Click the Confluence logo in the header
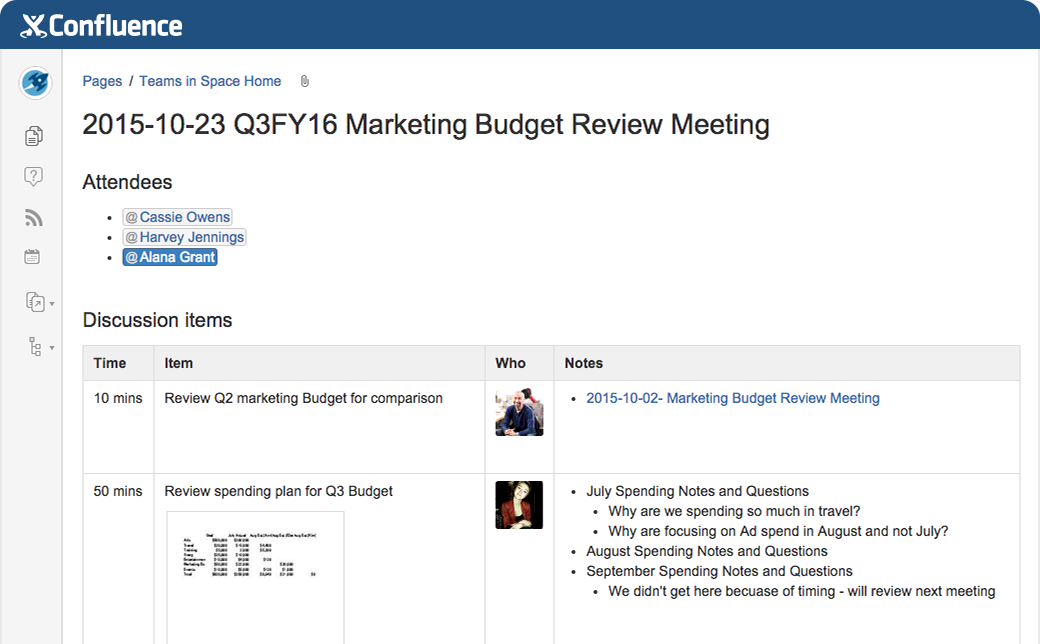The height and width of the screenshot is (644, 1040). (x=102, y=25)
